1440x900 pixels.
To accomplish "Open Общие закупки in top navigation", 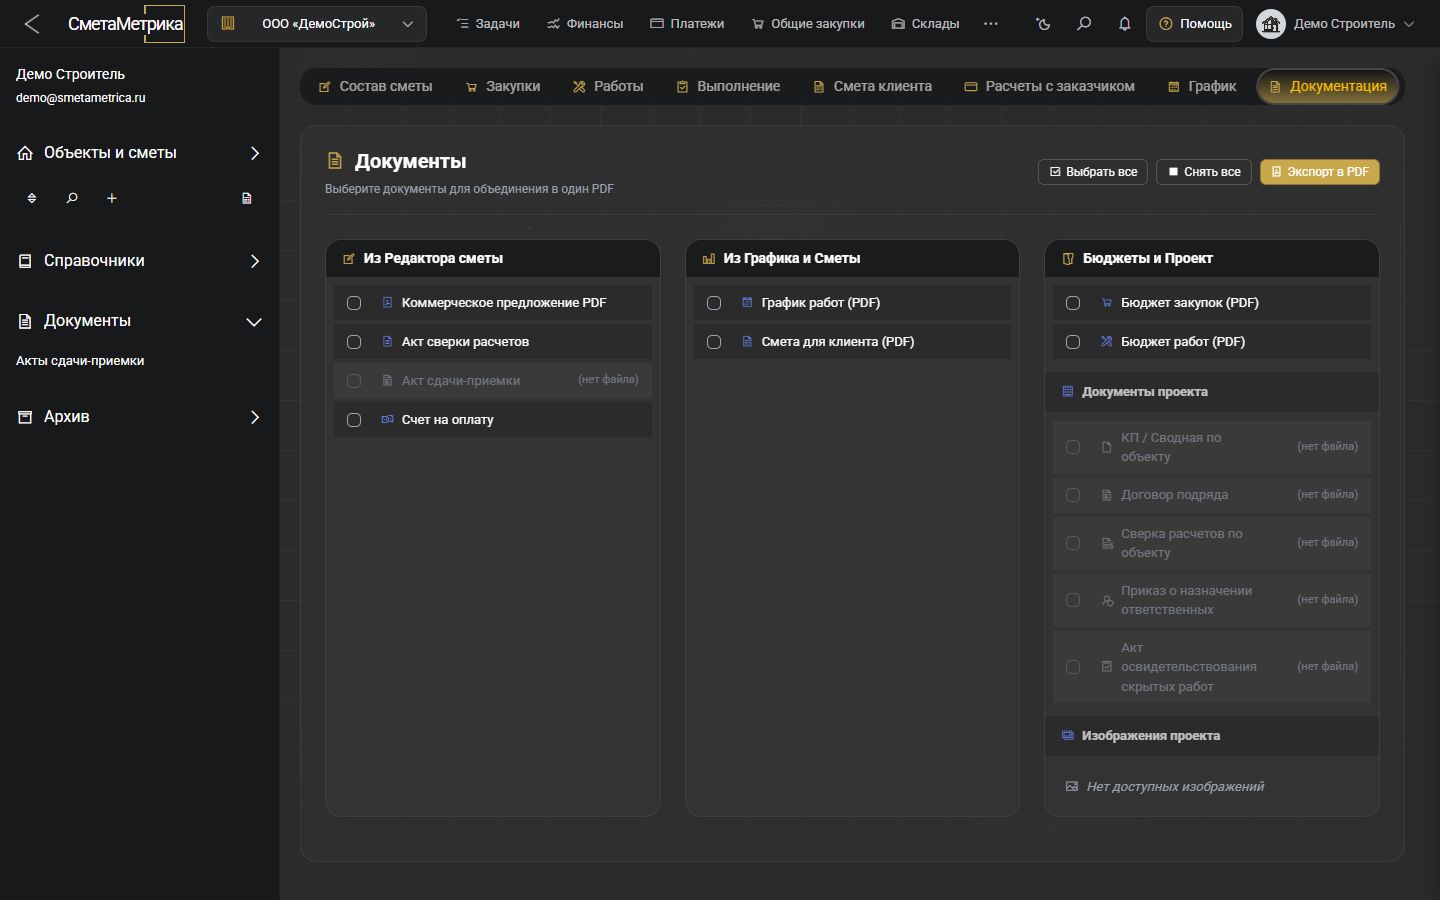I will pyautogui.click(x=808, y=24).
